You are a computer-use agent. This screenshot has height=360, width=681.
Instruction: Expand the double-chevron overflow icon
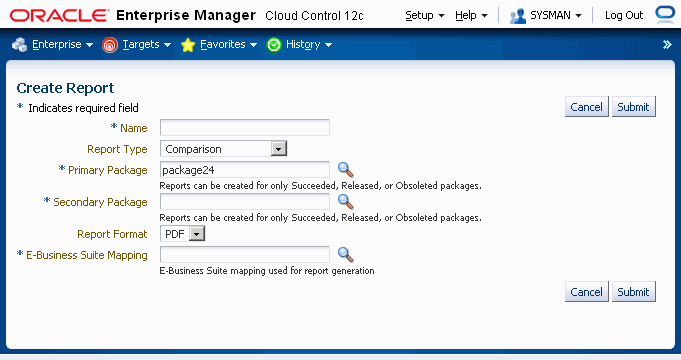click(667, 44)
